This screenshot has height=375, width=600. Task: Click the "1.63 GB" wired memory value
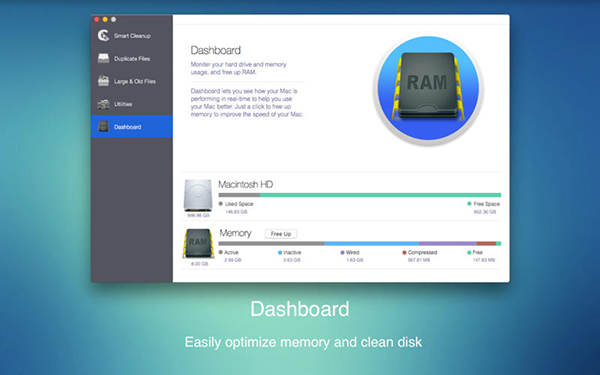(x=354, y=260)
